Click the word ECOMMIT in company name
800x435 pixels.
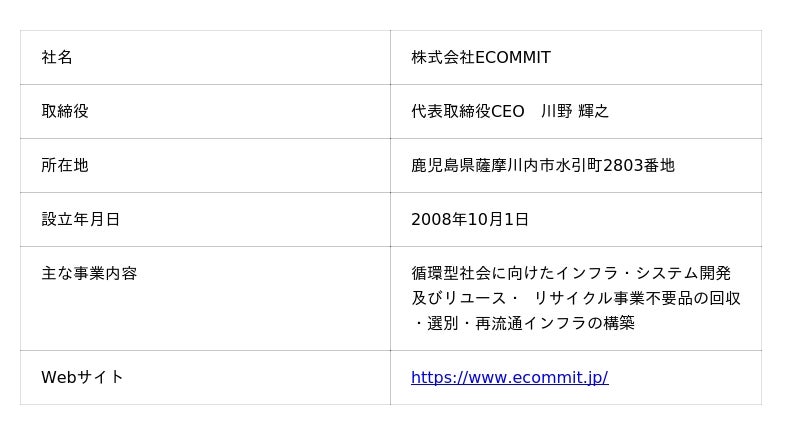(x=512, y=57)
